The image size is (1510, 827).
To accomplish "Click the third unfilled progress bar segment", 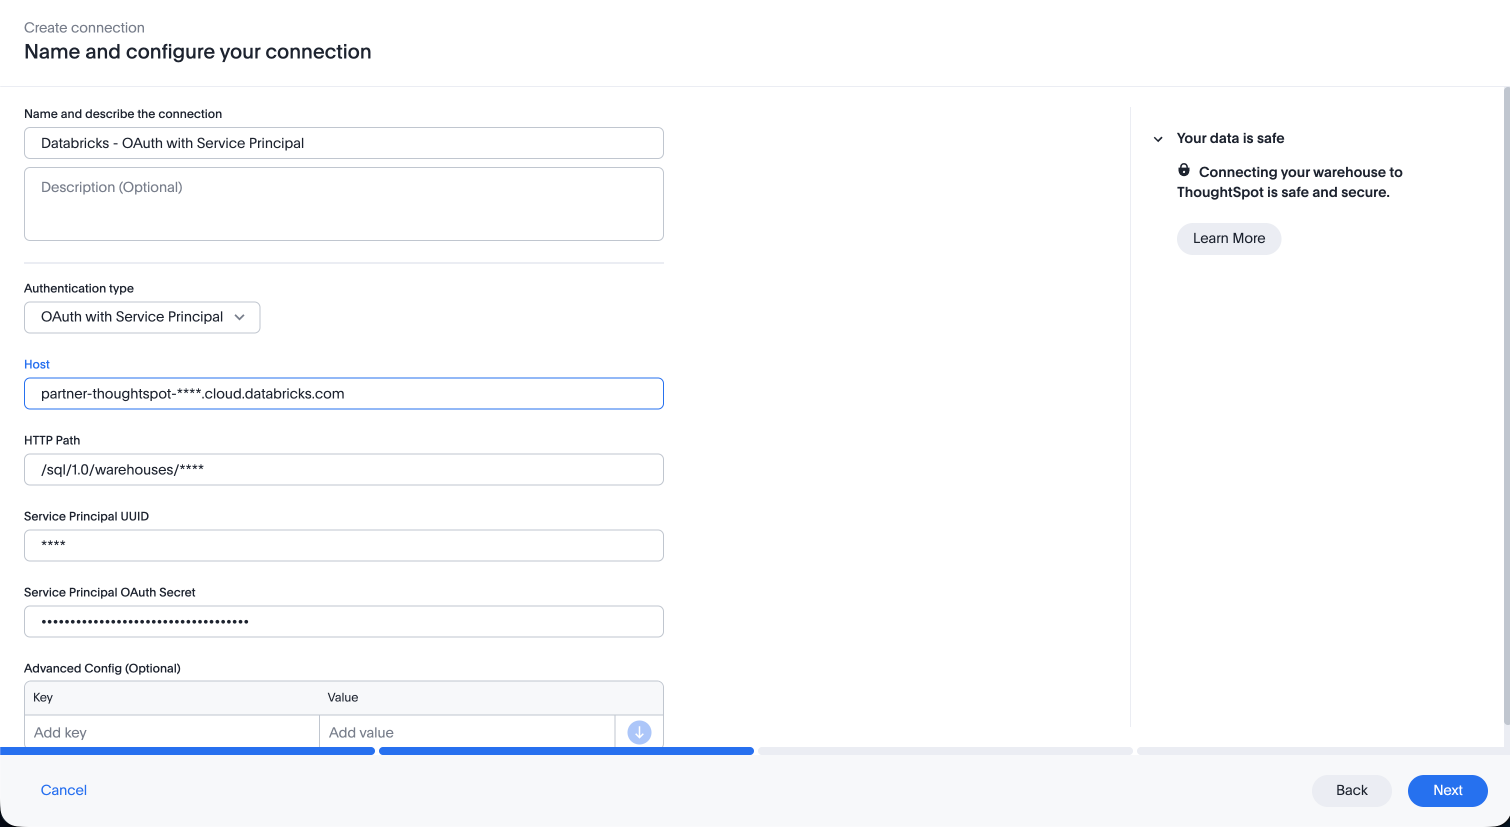I will (x=945, y=751).
